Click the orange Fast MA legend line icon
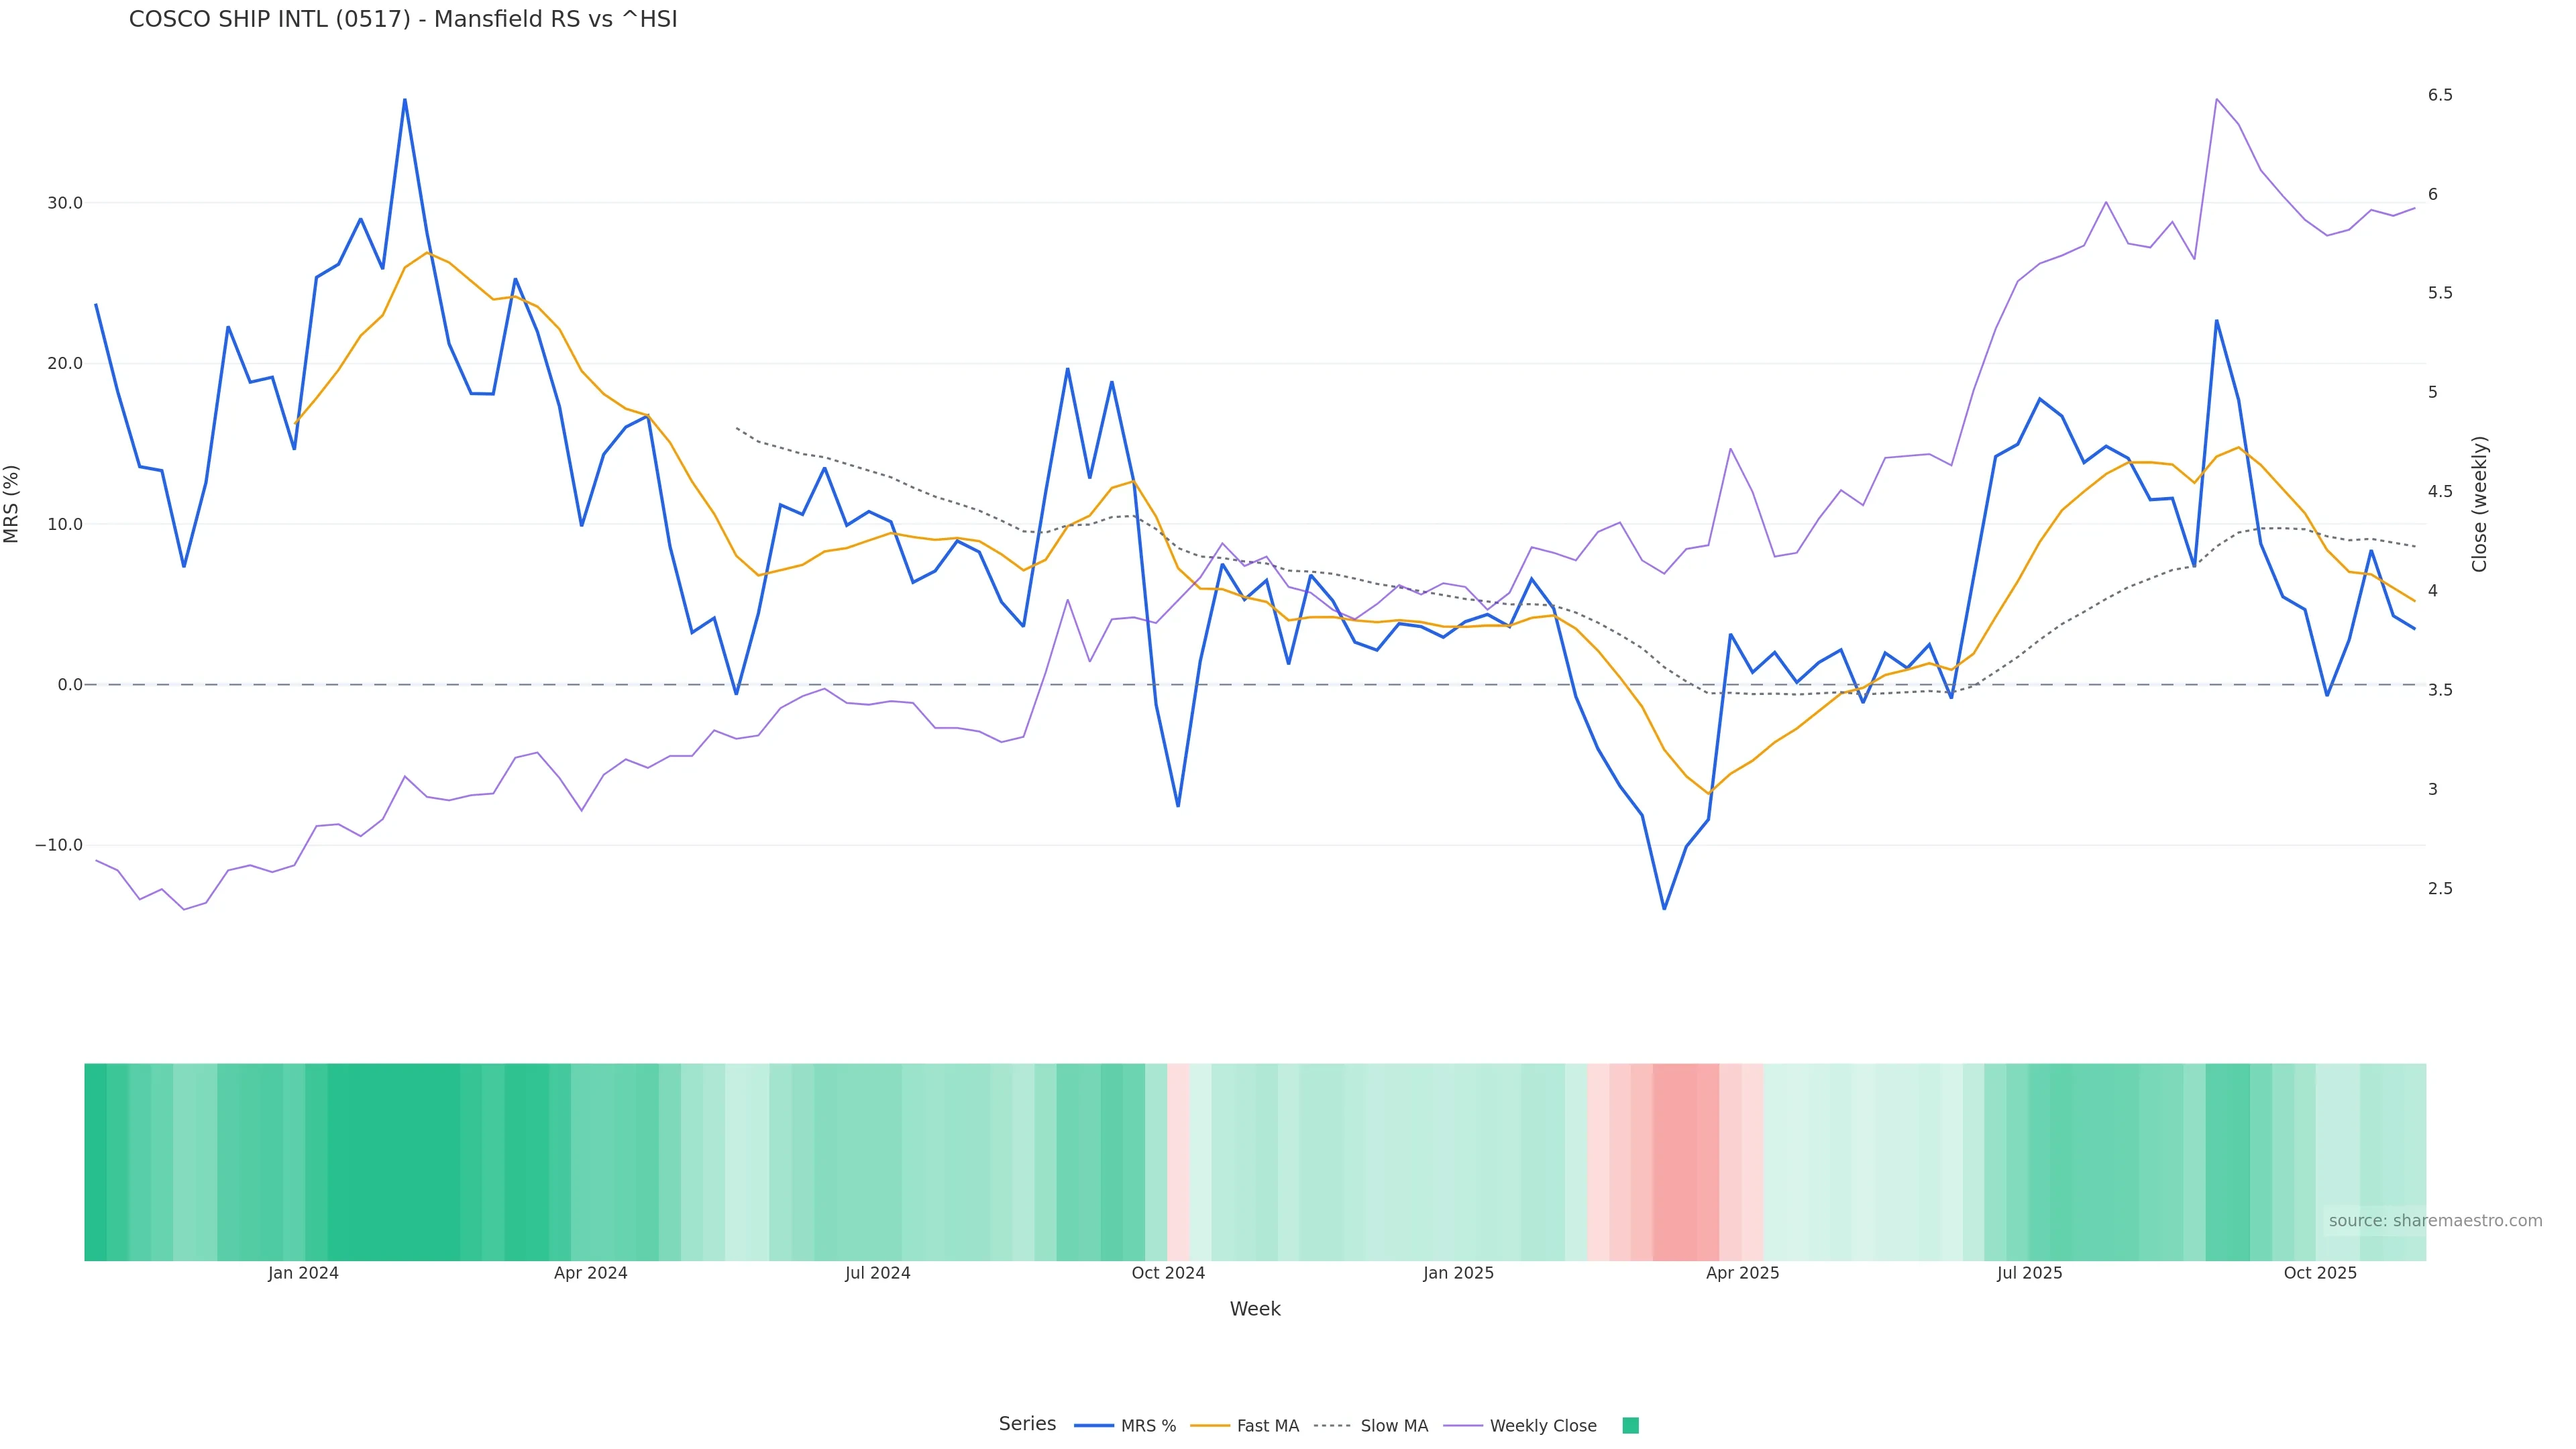The height and width of the screenshot is (1449, 2576). point(1210,1426)
